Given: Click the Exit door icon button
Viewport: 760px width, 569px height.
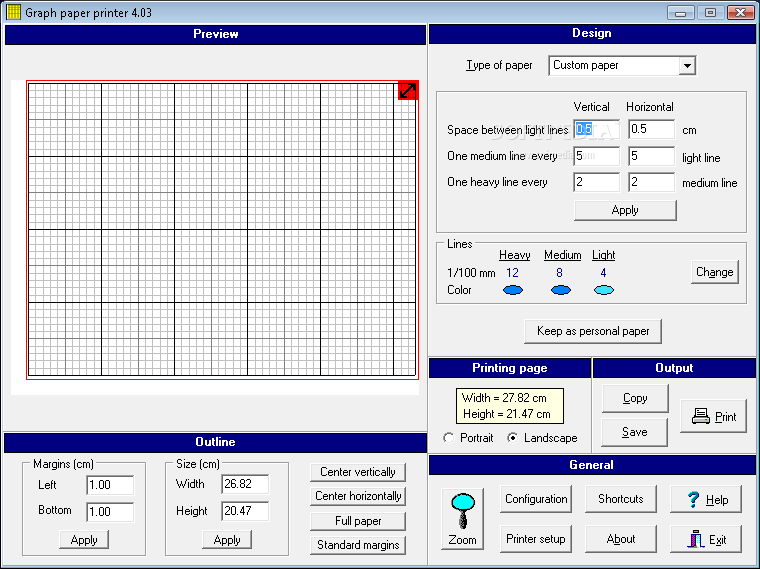Looking at the screenshot, I should 706,539.
